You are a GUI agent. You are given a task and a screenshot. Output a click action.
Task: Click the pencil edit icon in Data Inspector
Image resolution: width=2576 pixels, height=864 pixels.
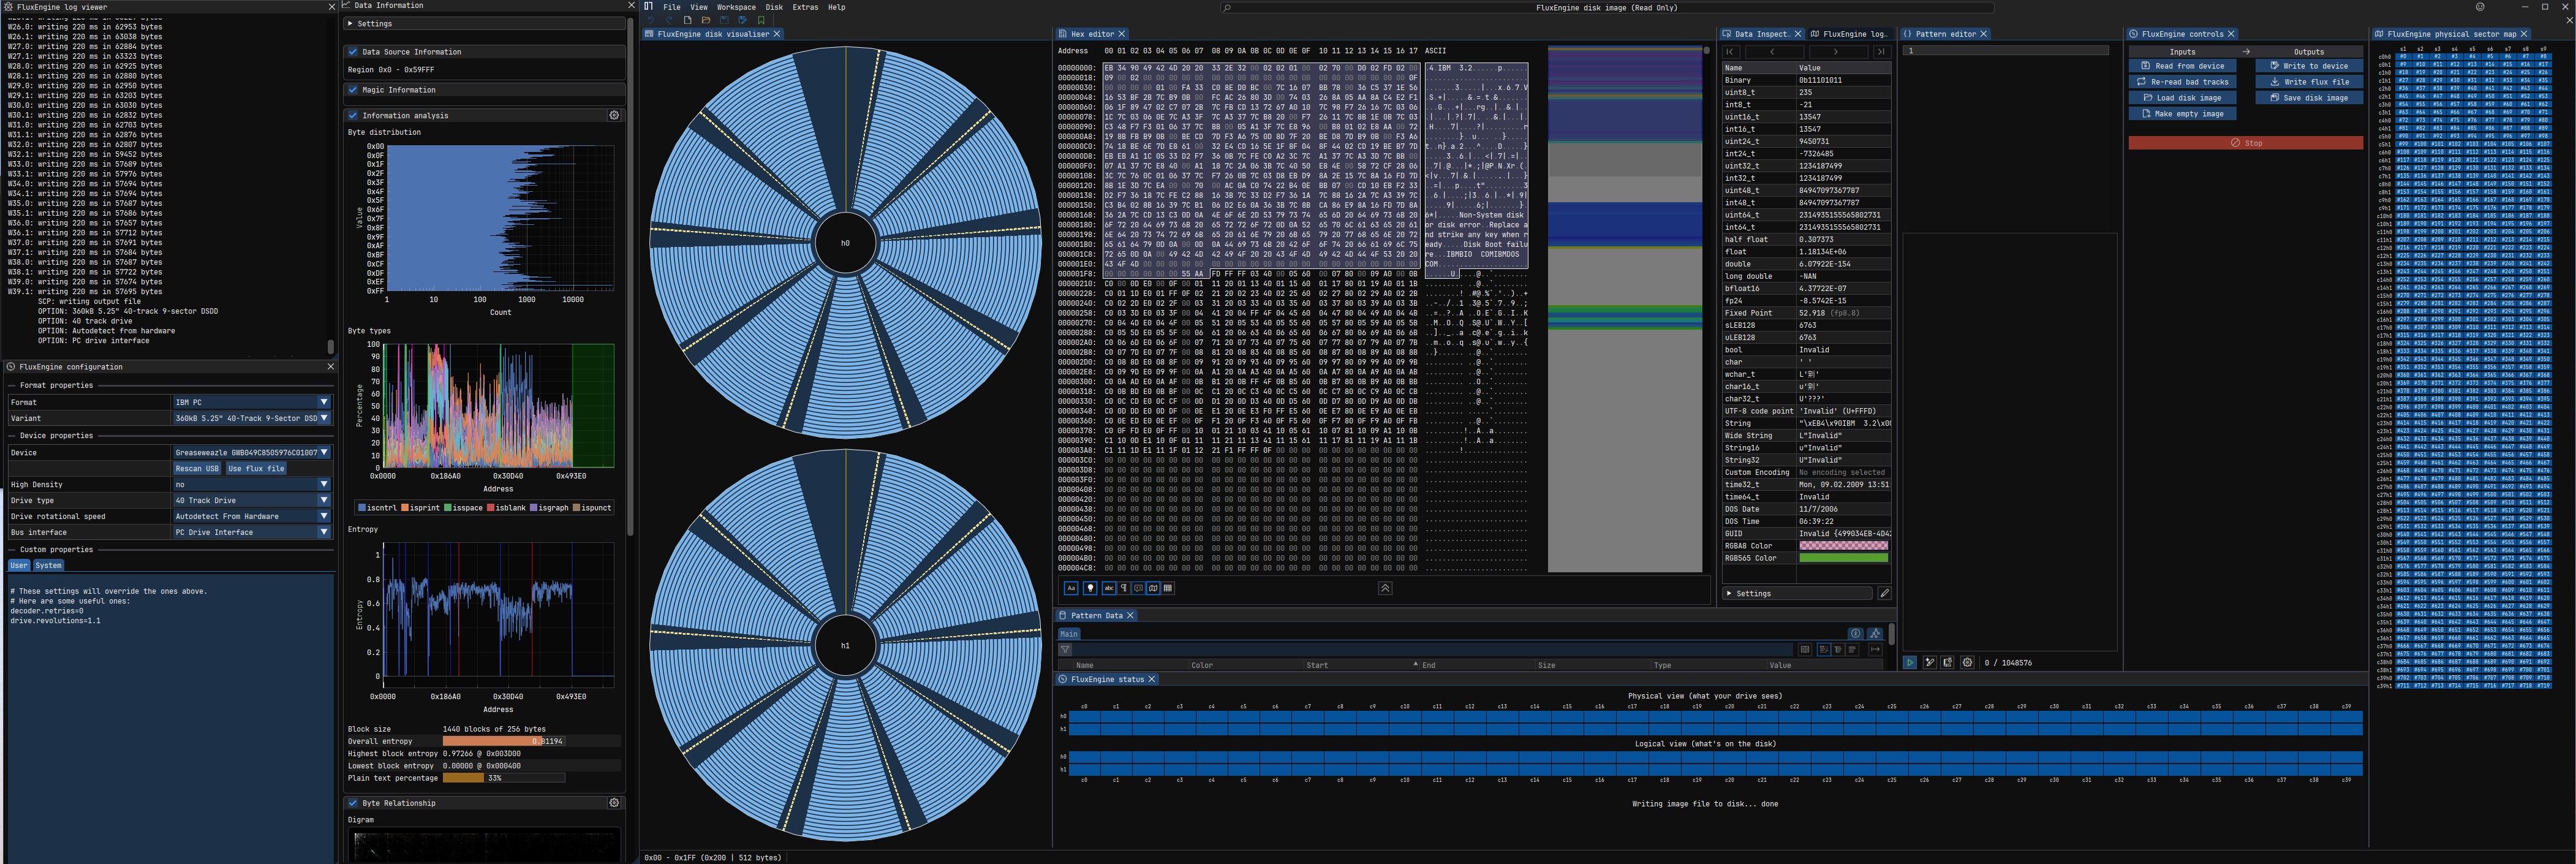click(x=1884, y=593)
